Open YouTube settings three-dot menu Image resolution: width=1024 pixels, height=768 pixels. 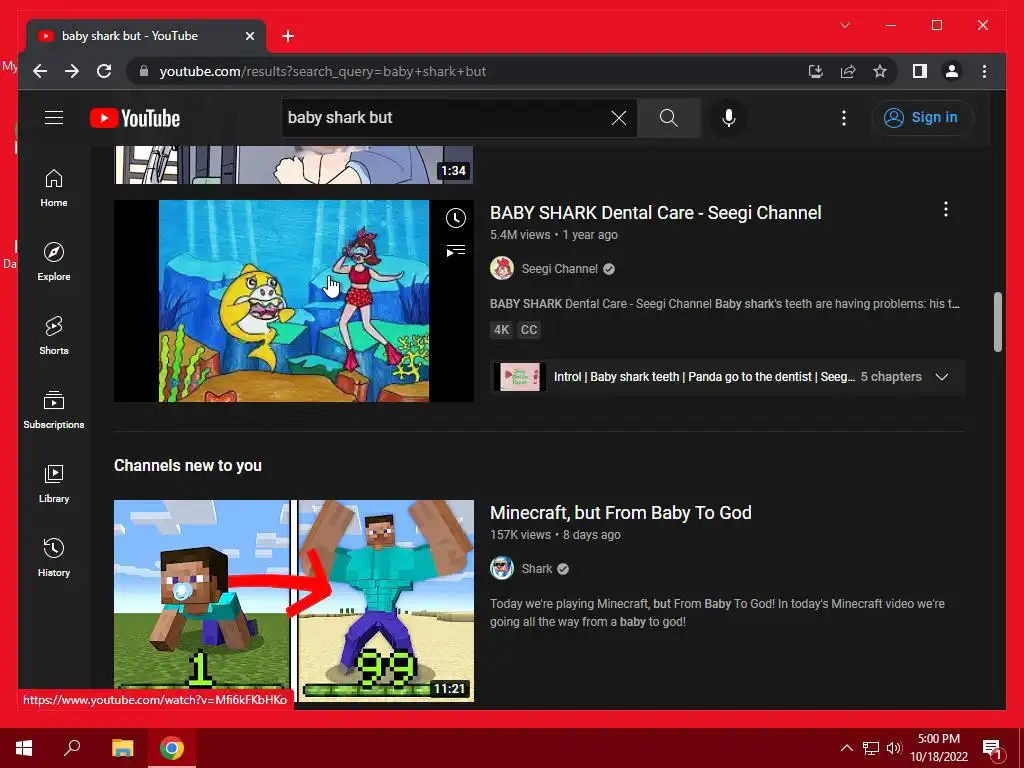844,118
